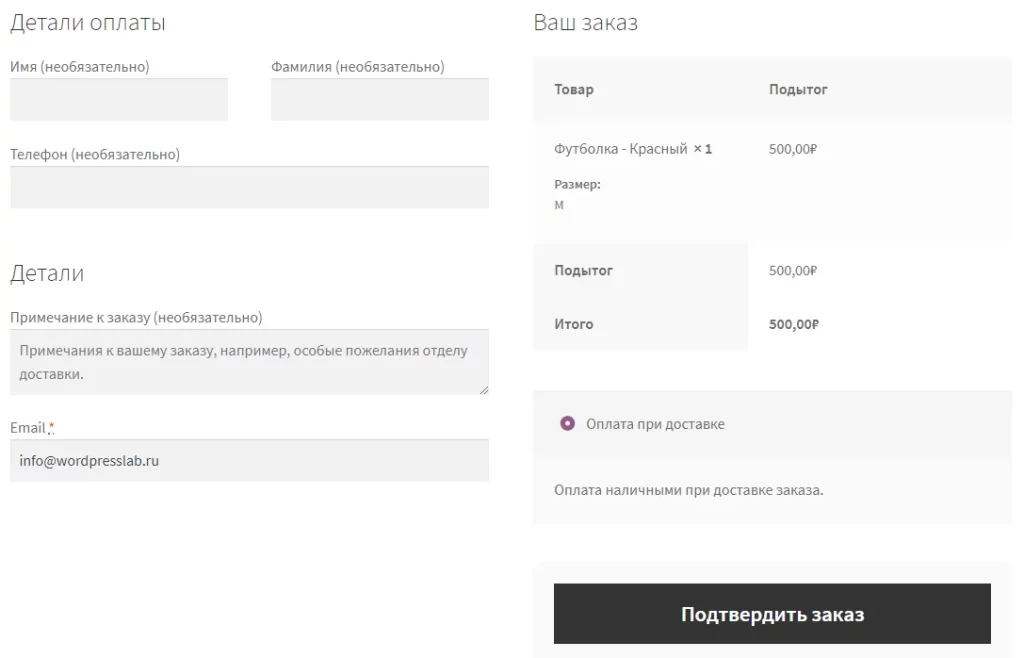Click the Фамилия (необязательно) label
Viewport: 1024px width, 658px height.
[x=357, y=67]
